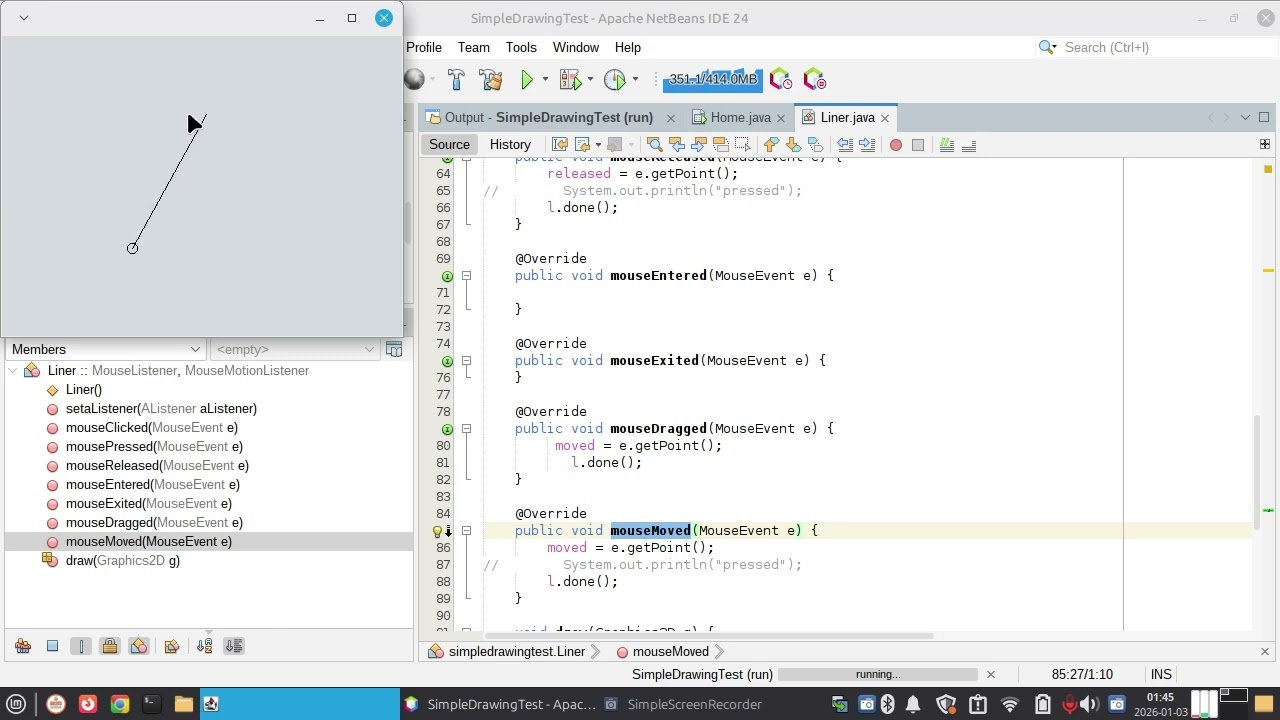
Task: Click Shift Line Right icon
Action: pos(867,145)
